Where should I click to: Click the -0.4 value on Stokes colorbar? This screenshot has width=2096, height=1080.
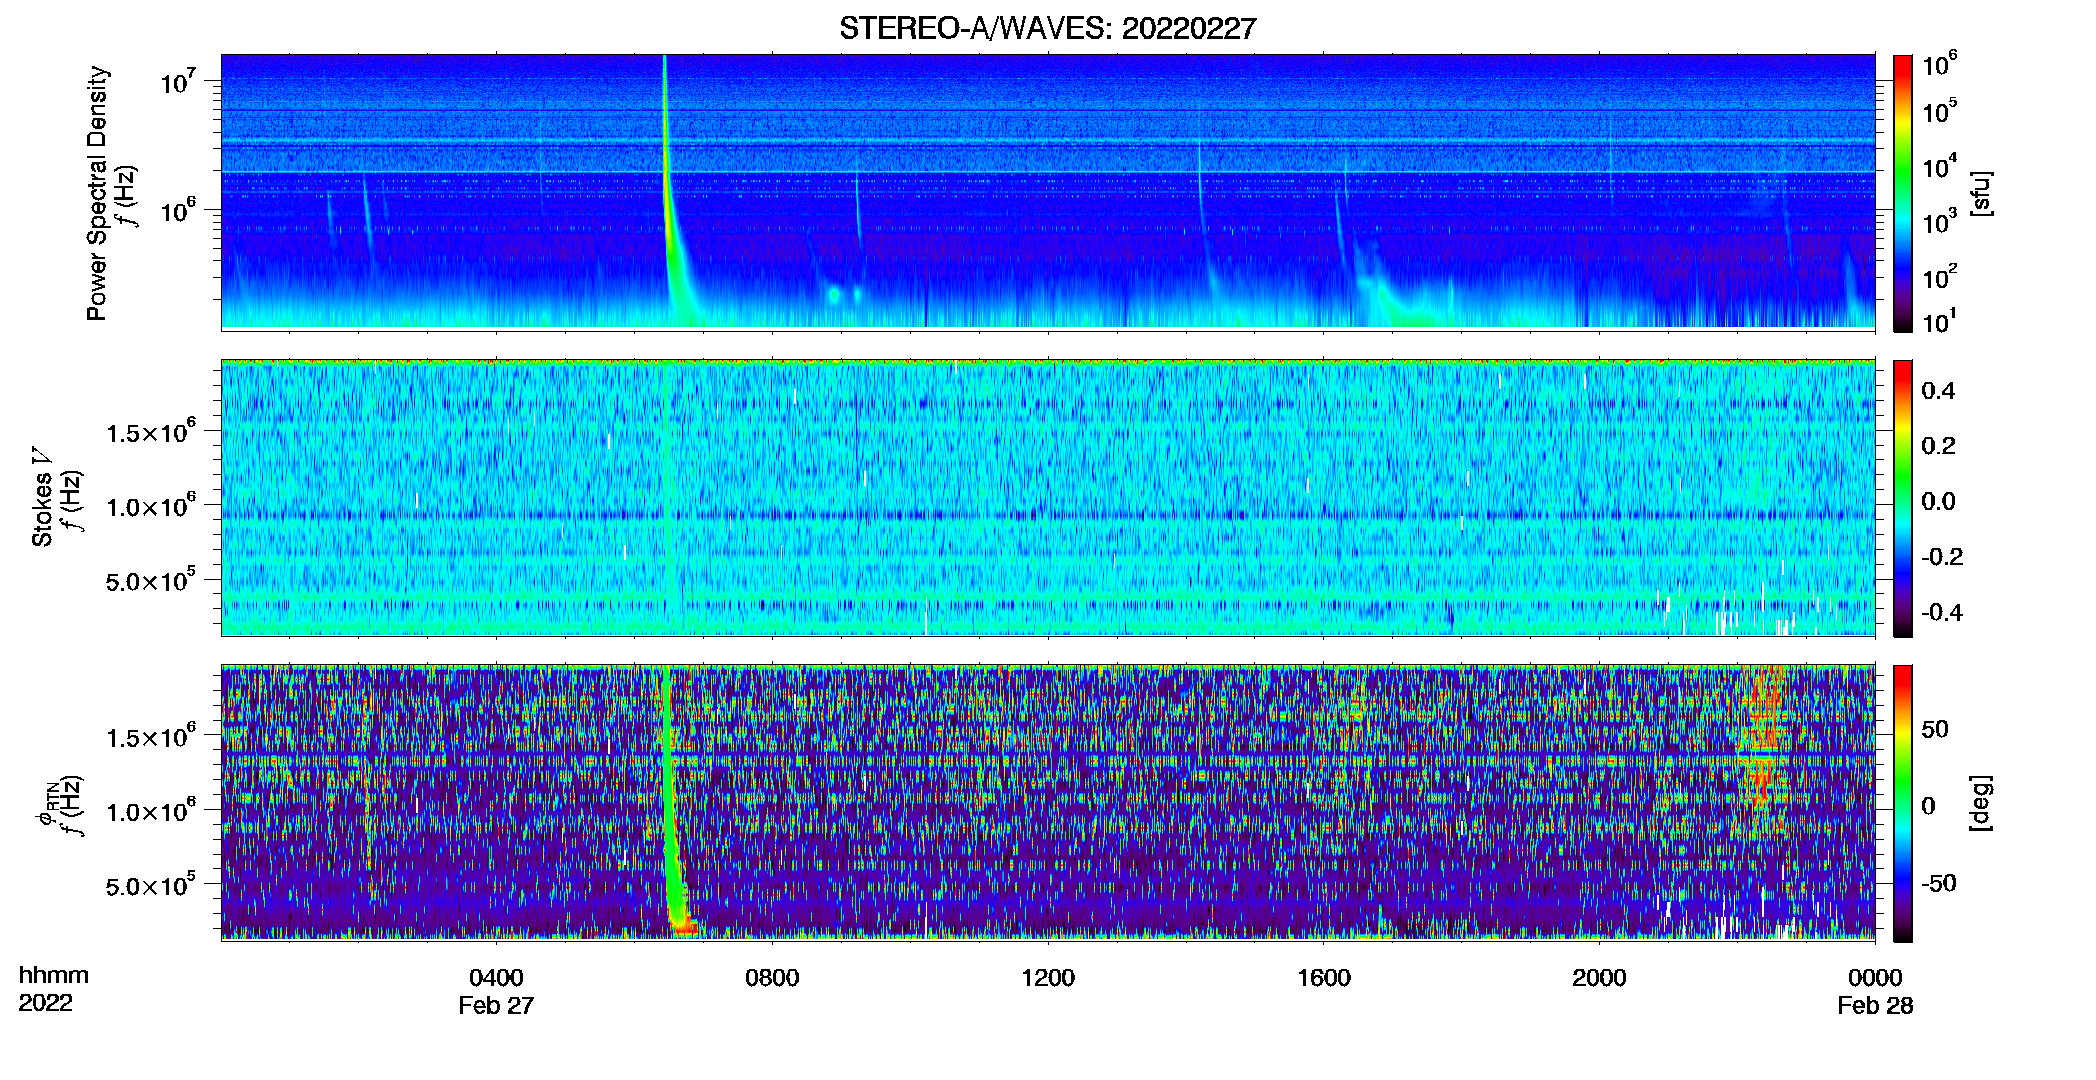1942,612
